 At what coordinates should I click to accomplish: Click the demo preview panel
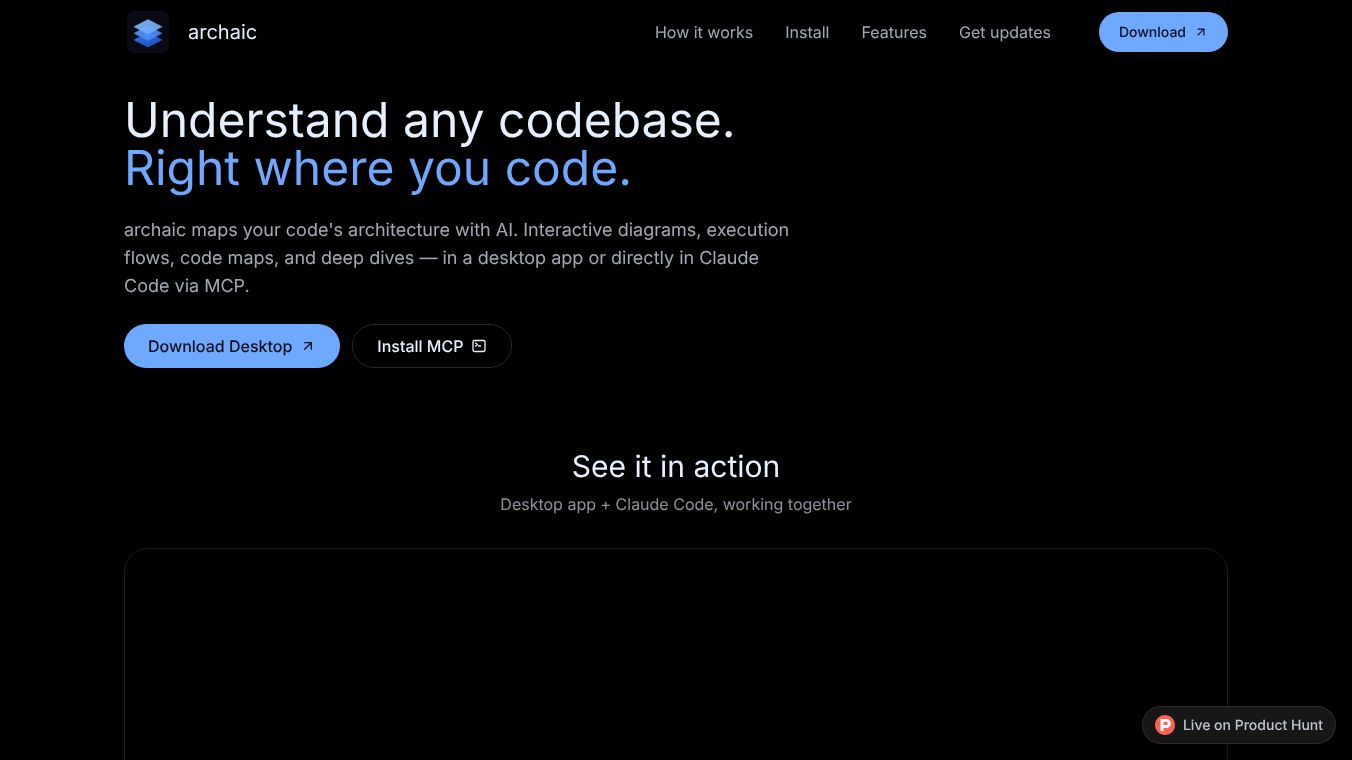point(676,654)
